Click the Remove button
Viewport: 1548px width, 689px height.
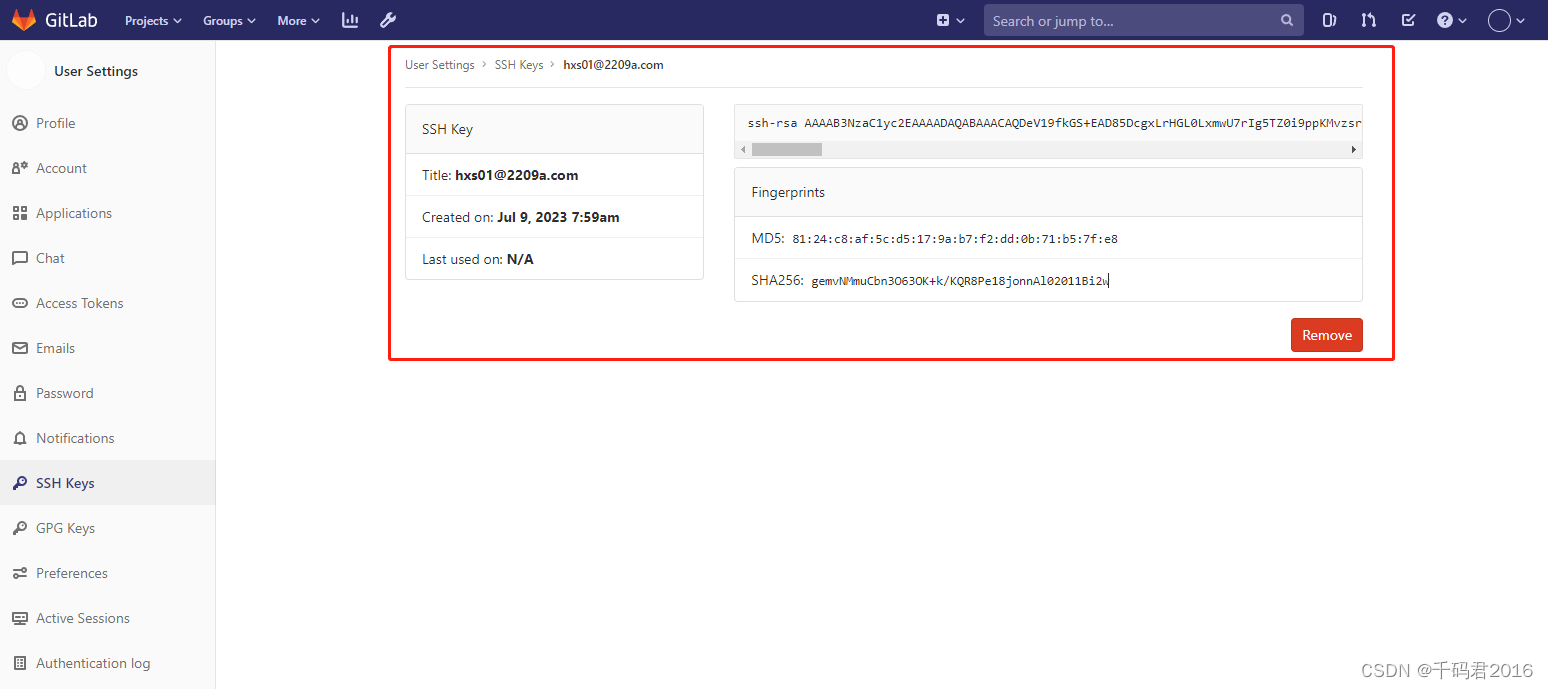pos(1326,335)
